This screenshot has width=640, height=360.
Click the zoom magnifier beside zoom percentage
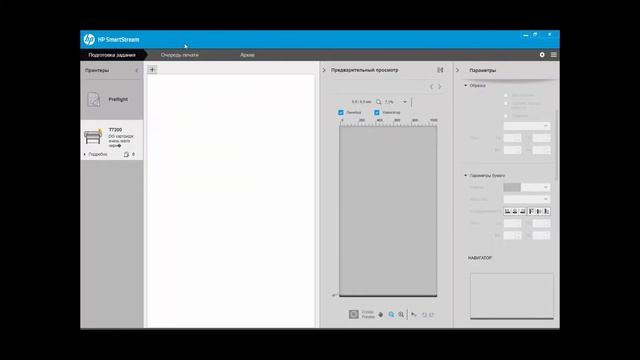click(x=378, y=102)
